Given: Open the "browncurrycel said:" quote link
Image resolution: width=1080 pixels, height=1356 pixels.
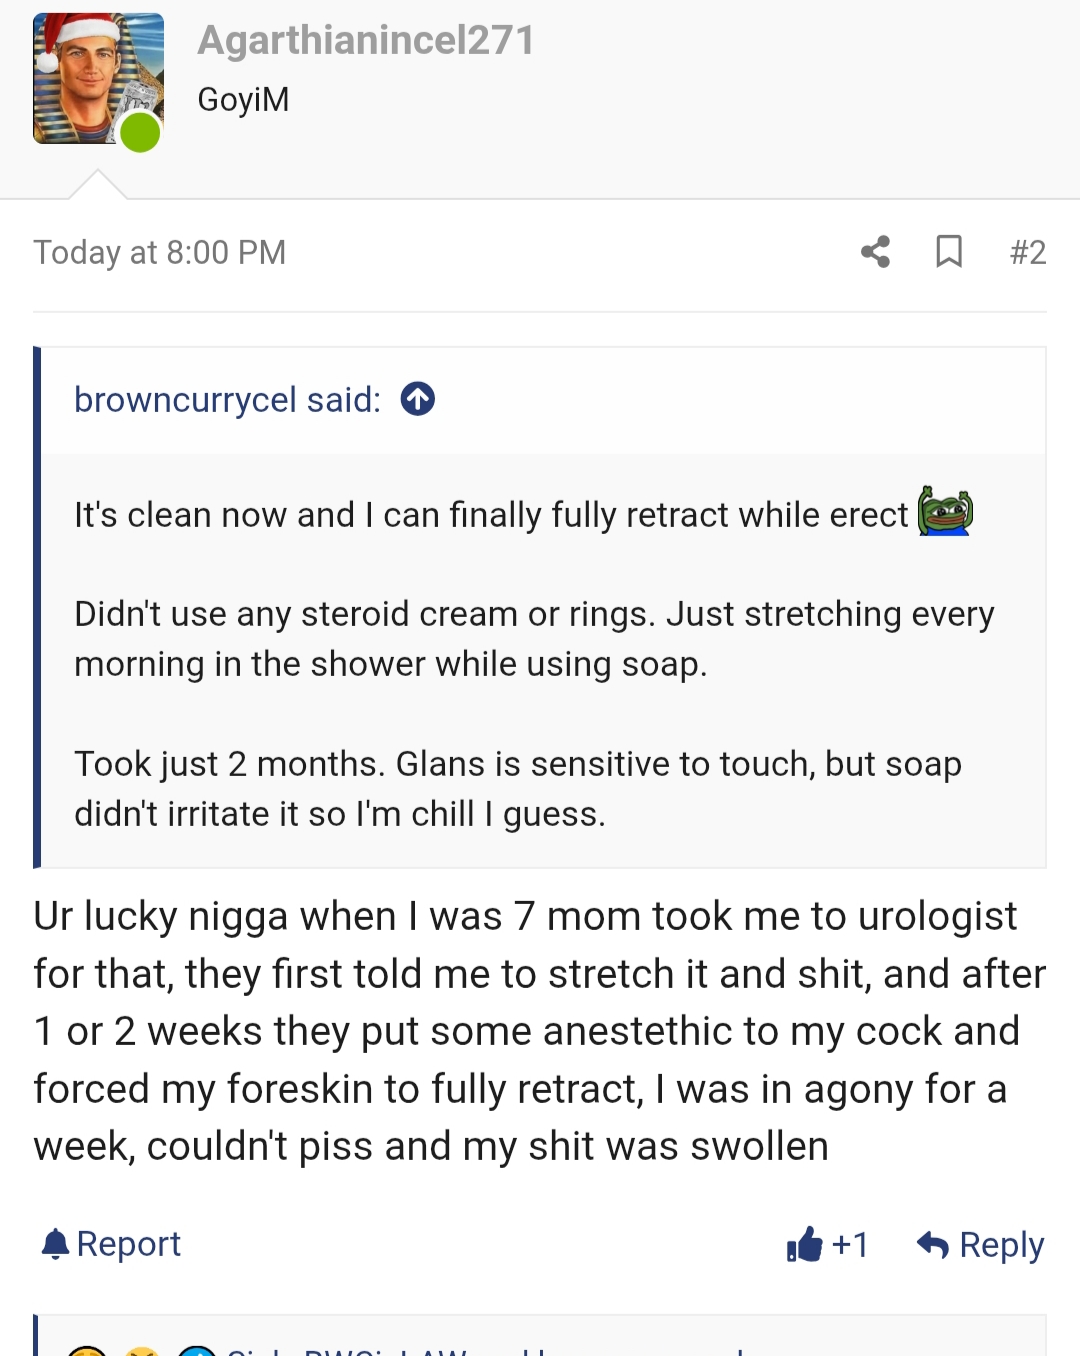Looking at the screenshot, I should click(x=227, y=400).
